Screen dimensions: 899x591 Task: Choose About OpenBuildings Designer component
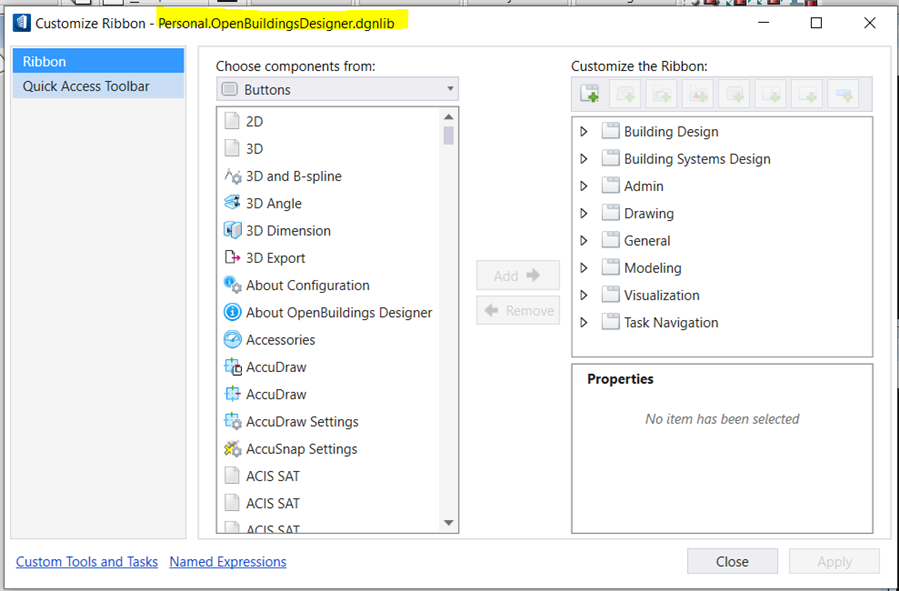point(328,312)
